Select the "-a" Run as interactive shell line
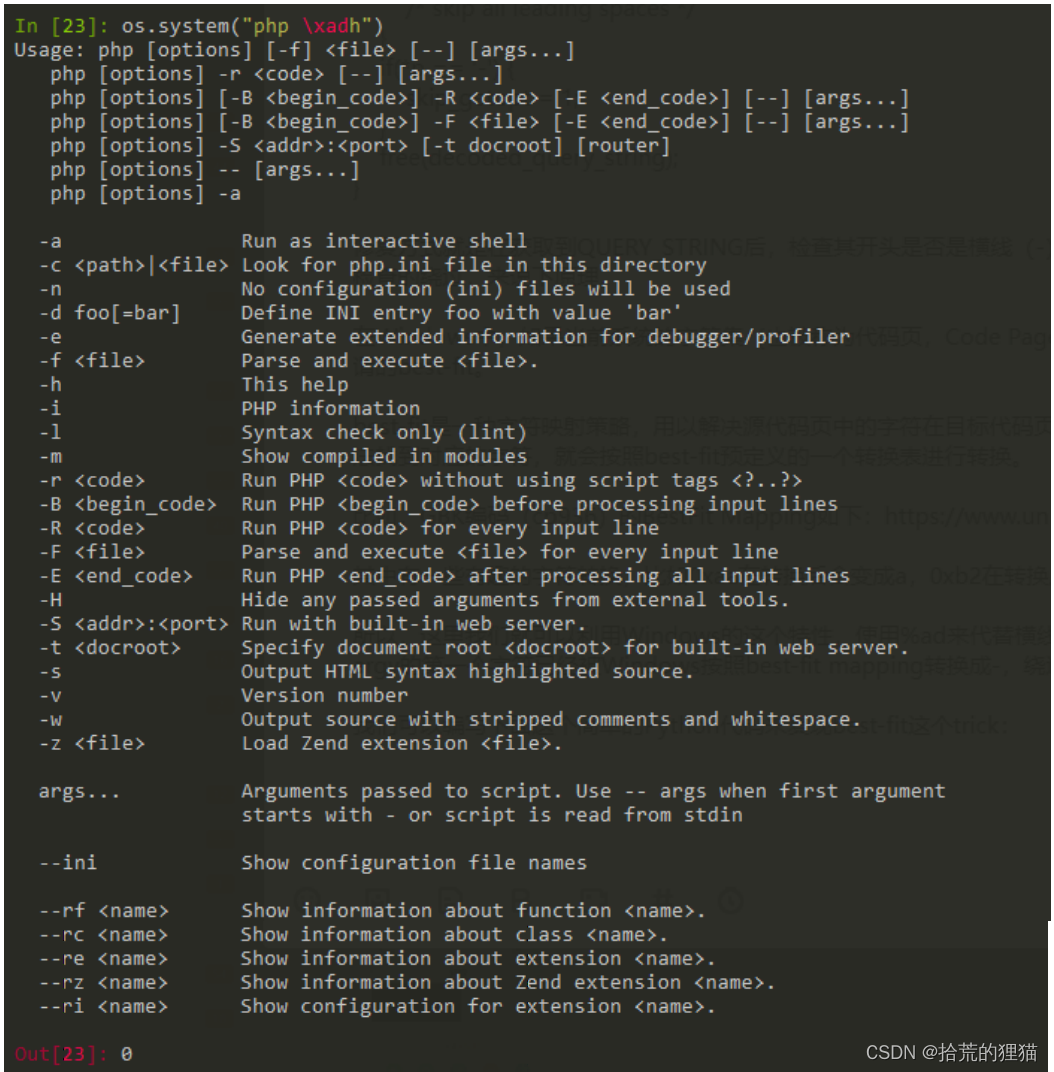The height and width of the screenshot is (1072, 1054). [x=283, y=241]
